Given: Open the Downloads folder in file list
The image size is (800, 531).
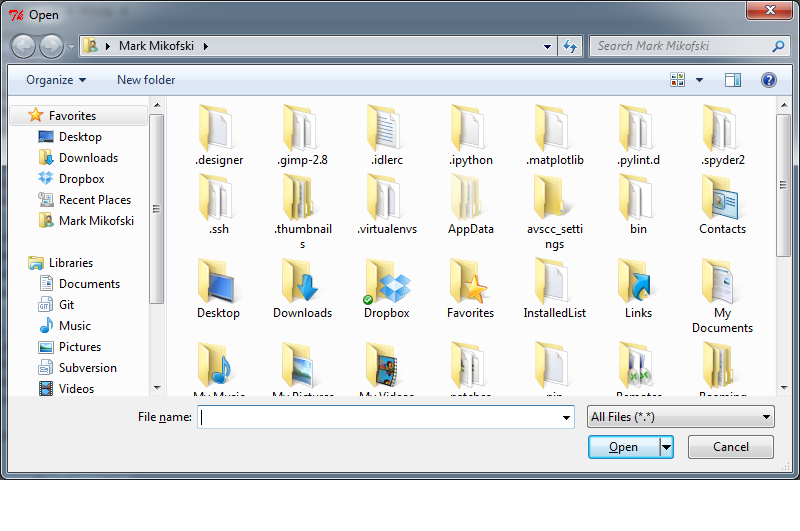Looking at the screenshot, I should coord(303,289).
